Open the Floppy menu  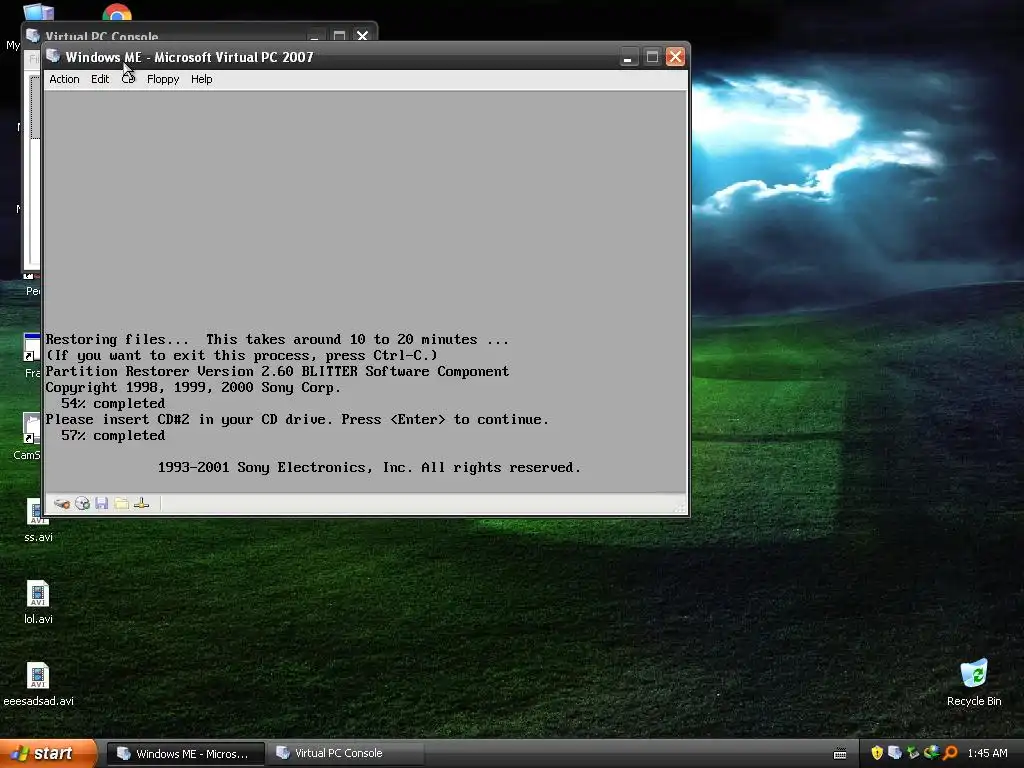[x=163, y=79]
